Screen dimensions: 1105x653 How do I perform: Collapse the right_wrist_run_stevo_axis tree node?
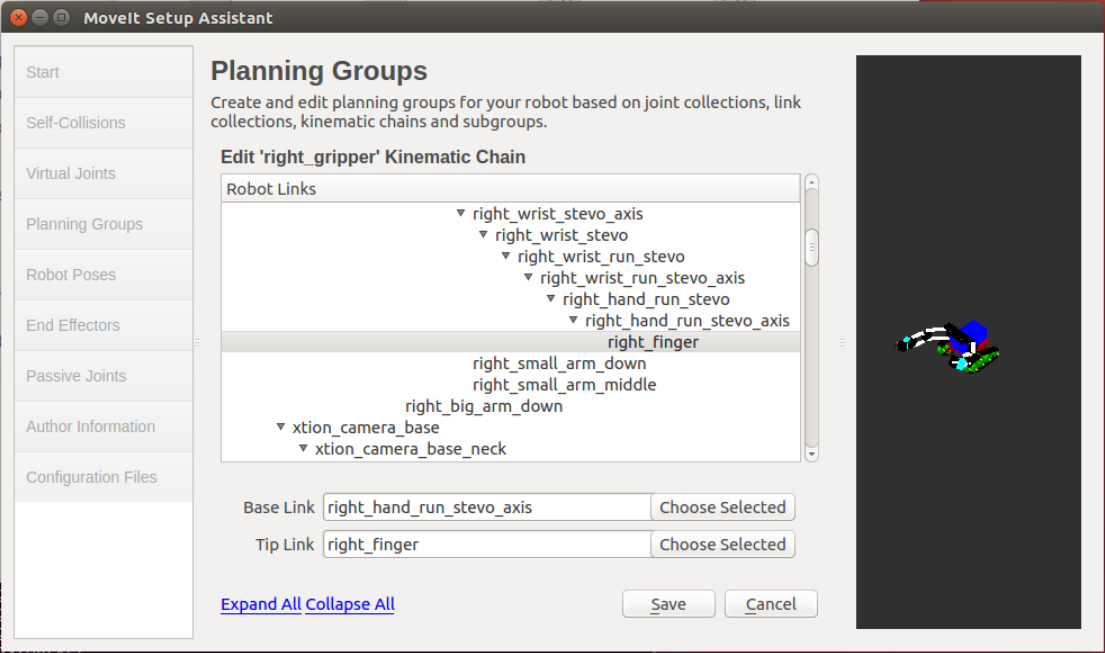529,278
